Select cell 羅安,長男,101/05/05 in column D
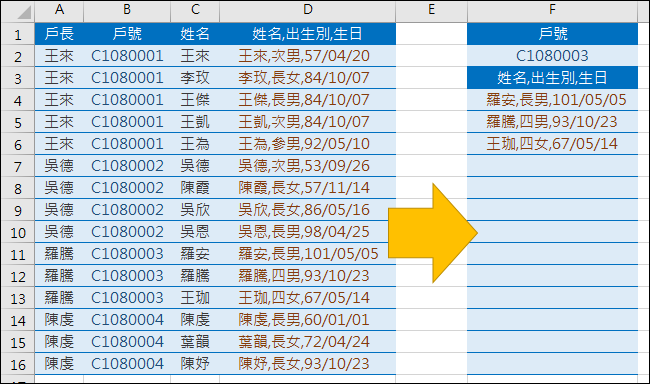 308,254
